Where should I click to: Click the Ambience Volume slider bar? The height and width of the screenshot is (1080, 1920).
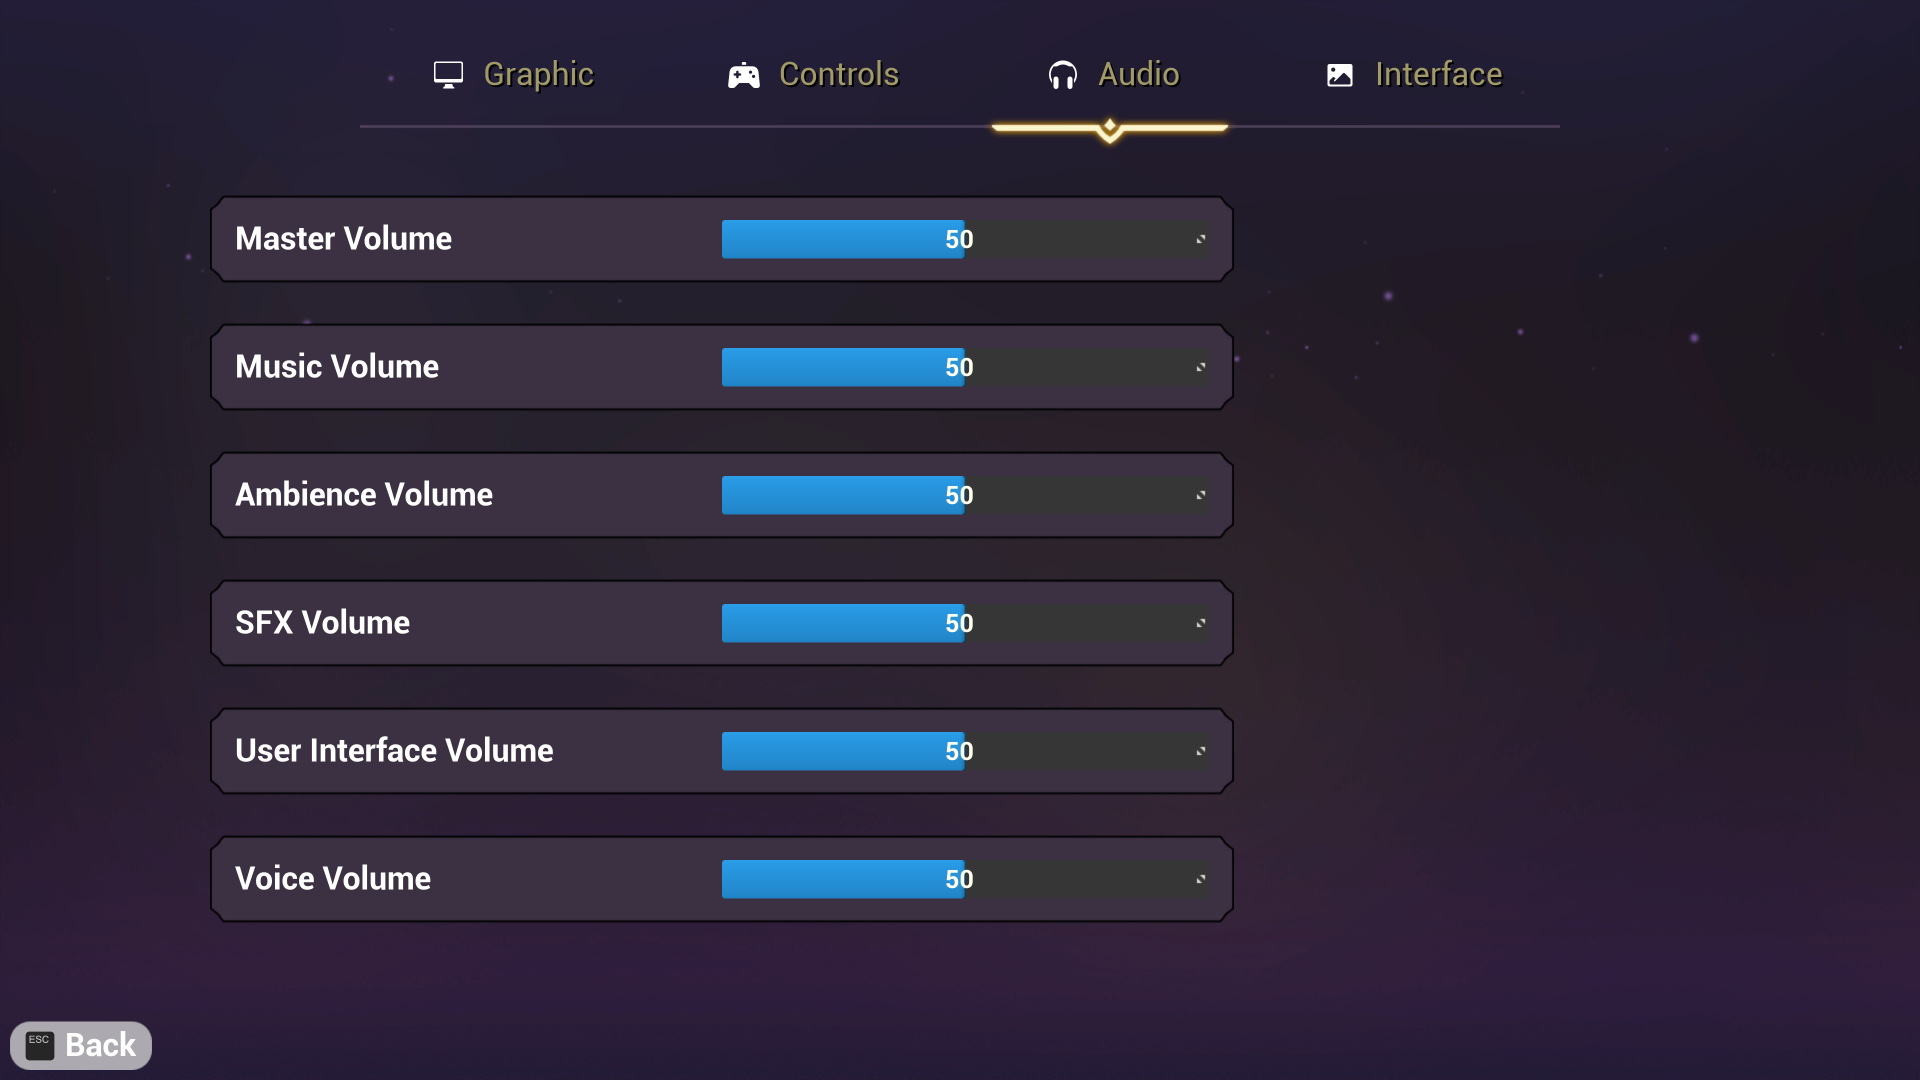point(966,496)
